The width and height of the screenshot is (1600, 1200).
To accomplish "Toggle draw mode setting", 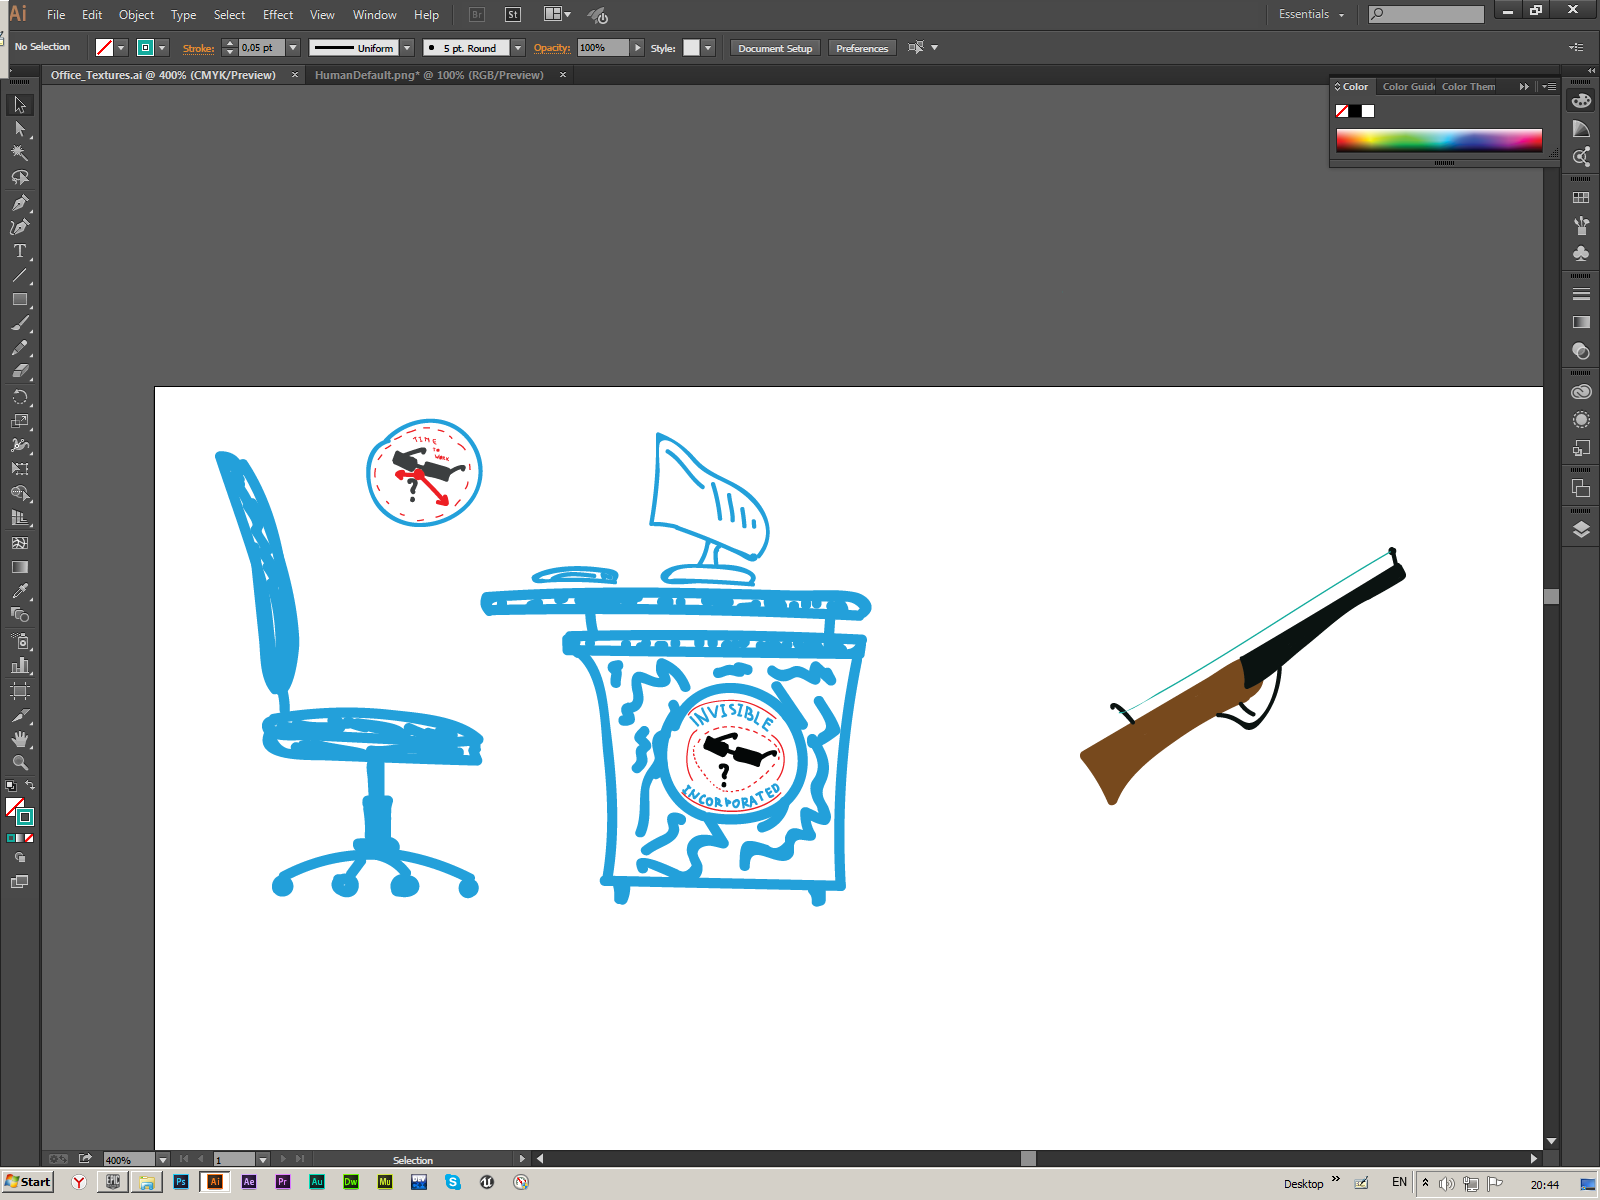I will pyautogui.click(x=20, y=858).
